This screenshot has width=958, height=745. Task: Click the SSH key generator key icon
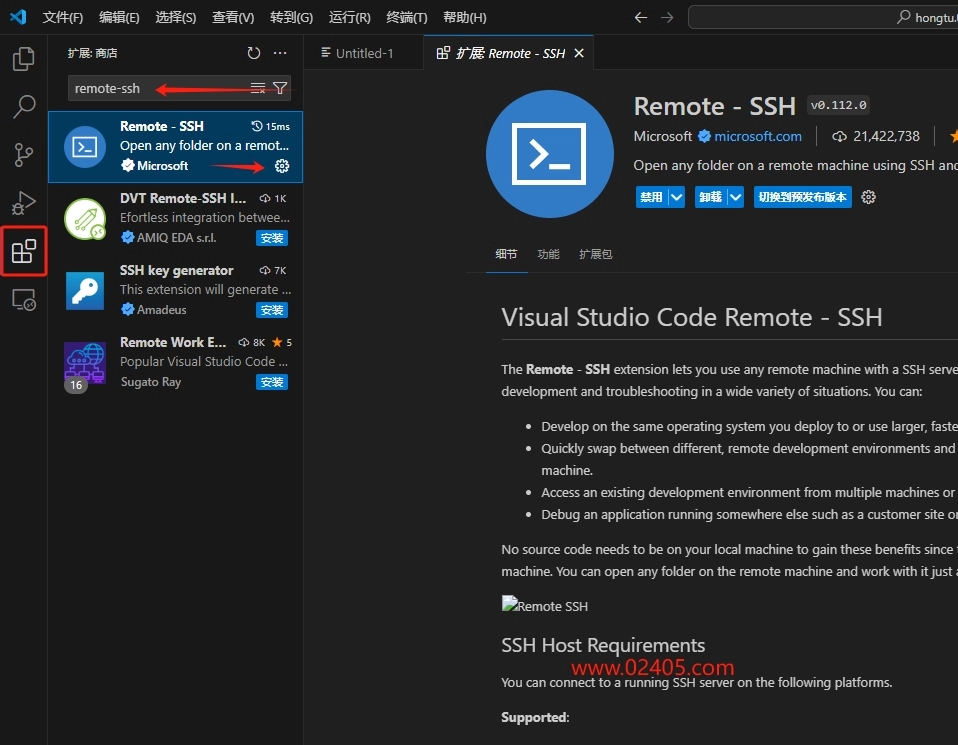[x=85, y=291]
